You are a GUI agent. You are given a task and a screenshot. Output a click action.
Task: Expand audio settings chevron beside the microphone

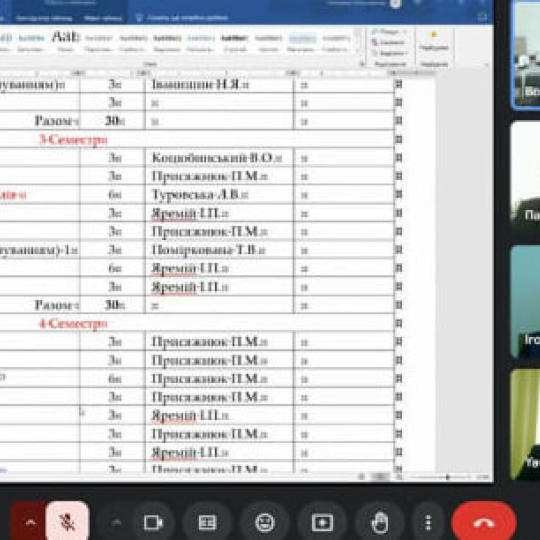point(30,523)
